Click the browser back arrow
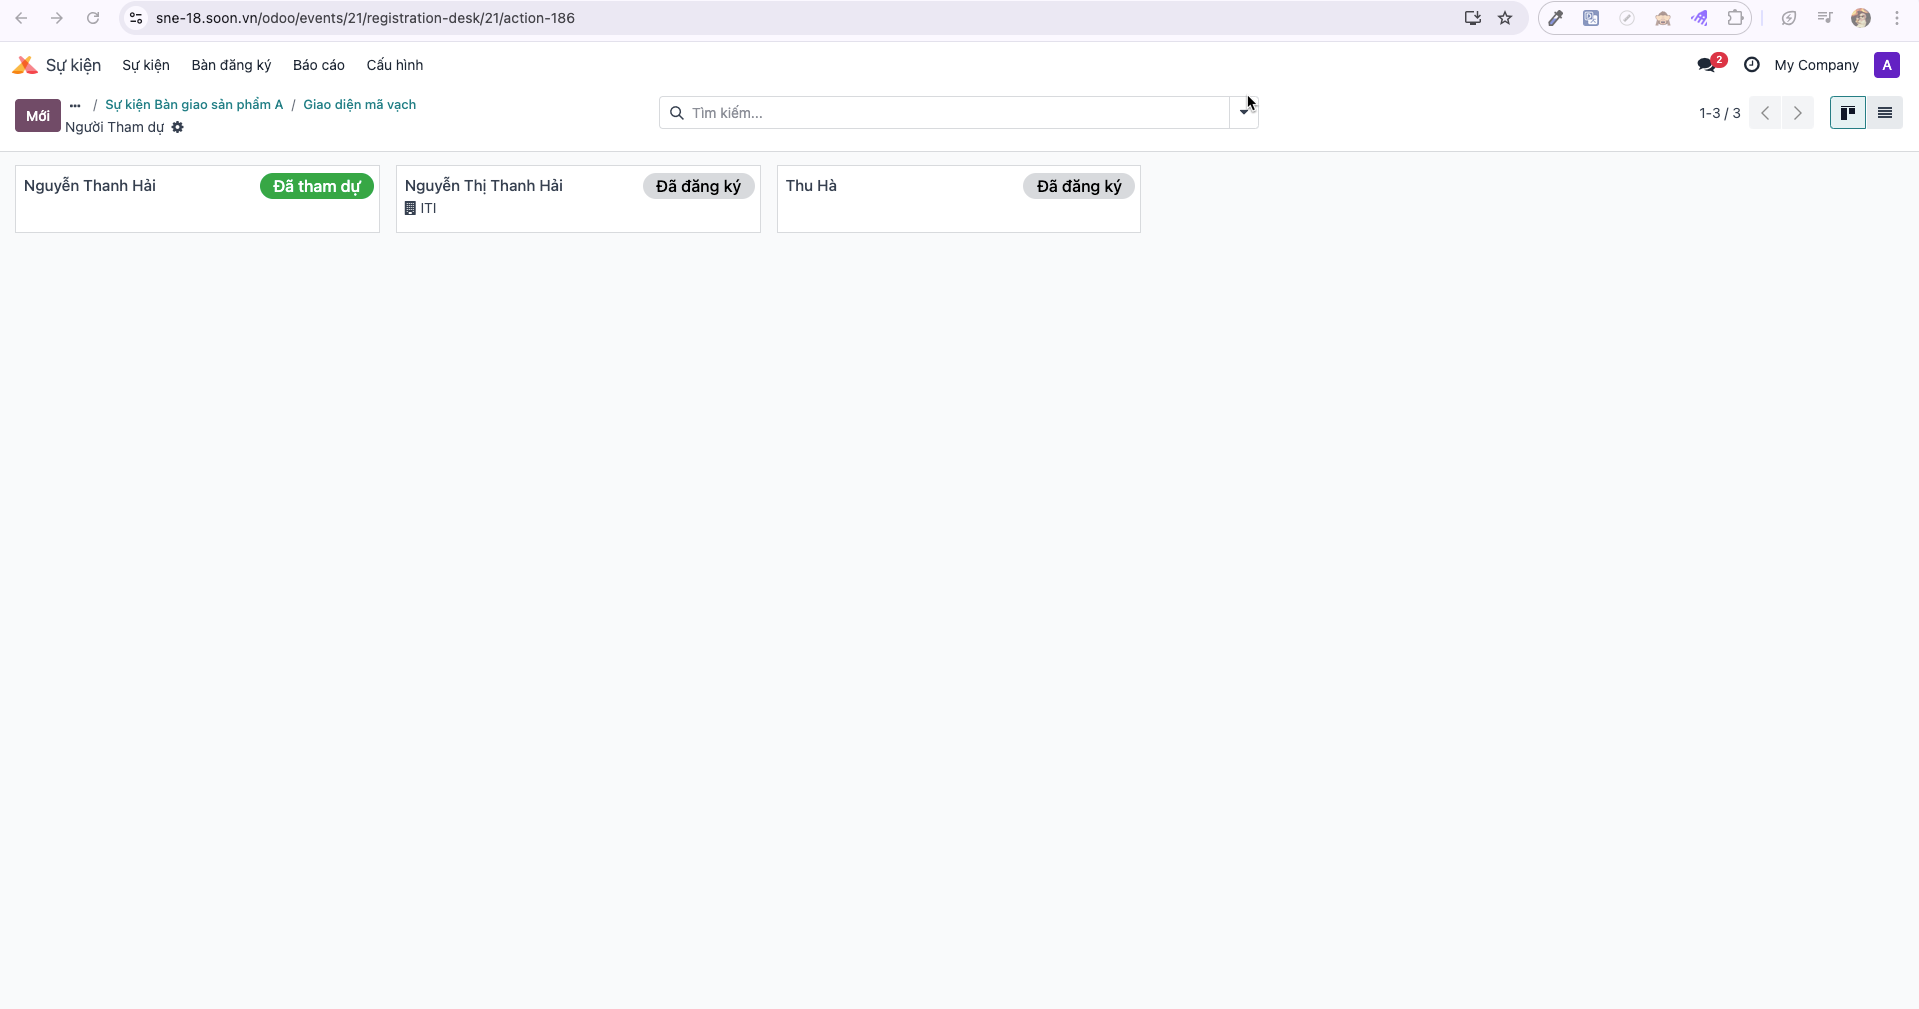 [x=21, y=18]
